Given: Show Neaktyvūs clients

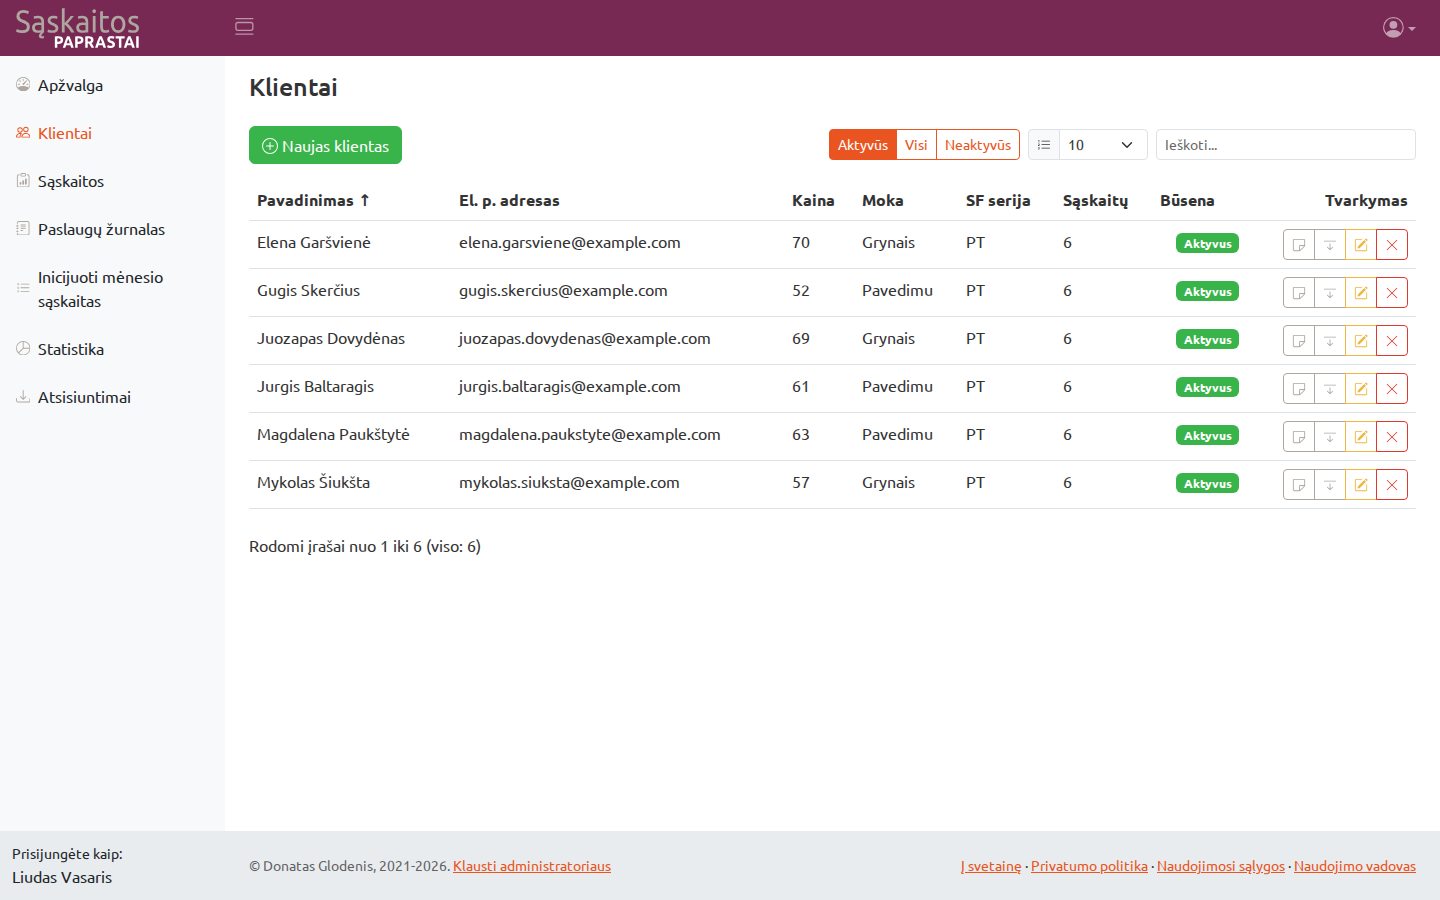Looking at the screenshot, I should pyautogui.click(x=978, y=145).
